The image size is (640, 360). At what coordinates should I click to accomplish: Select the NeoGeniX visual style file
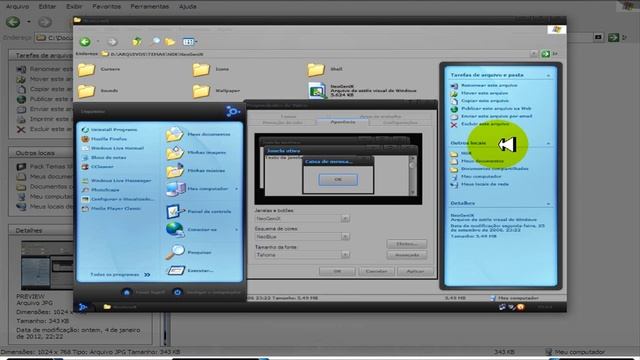pos(363,91)
